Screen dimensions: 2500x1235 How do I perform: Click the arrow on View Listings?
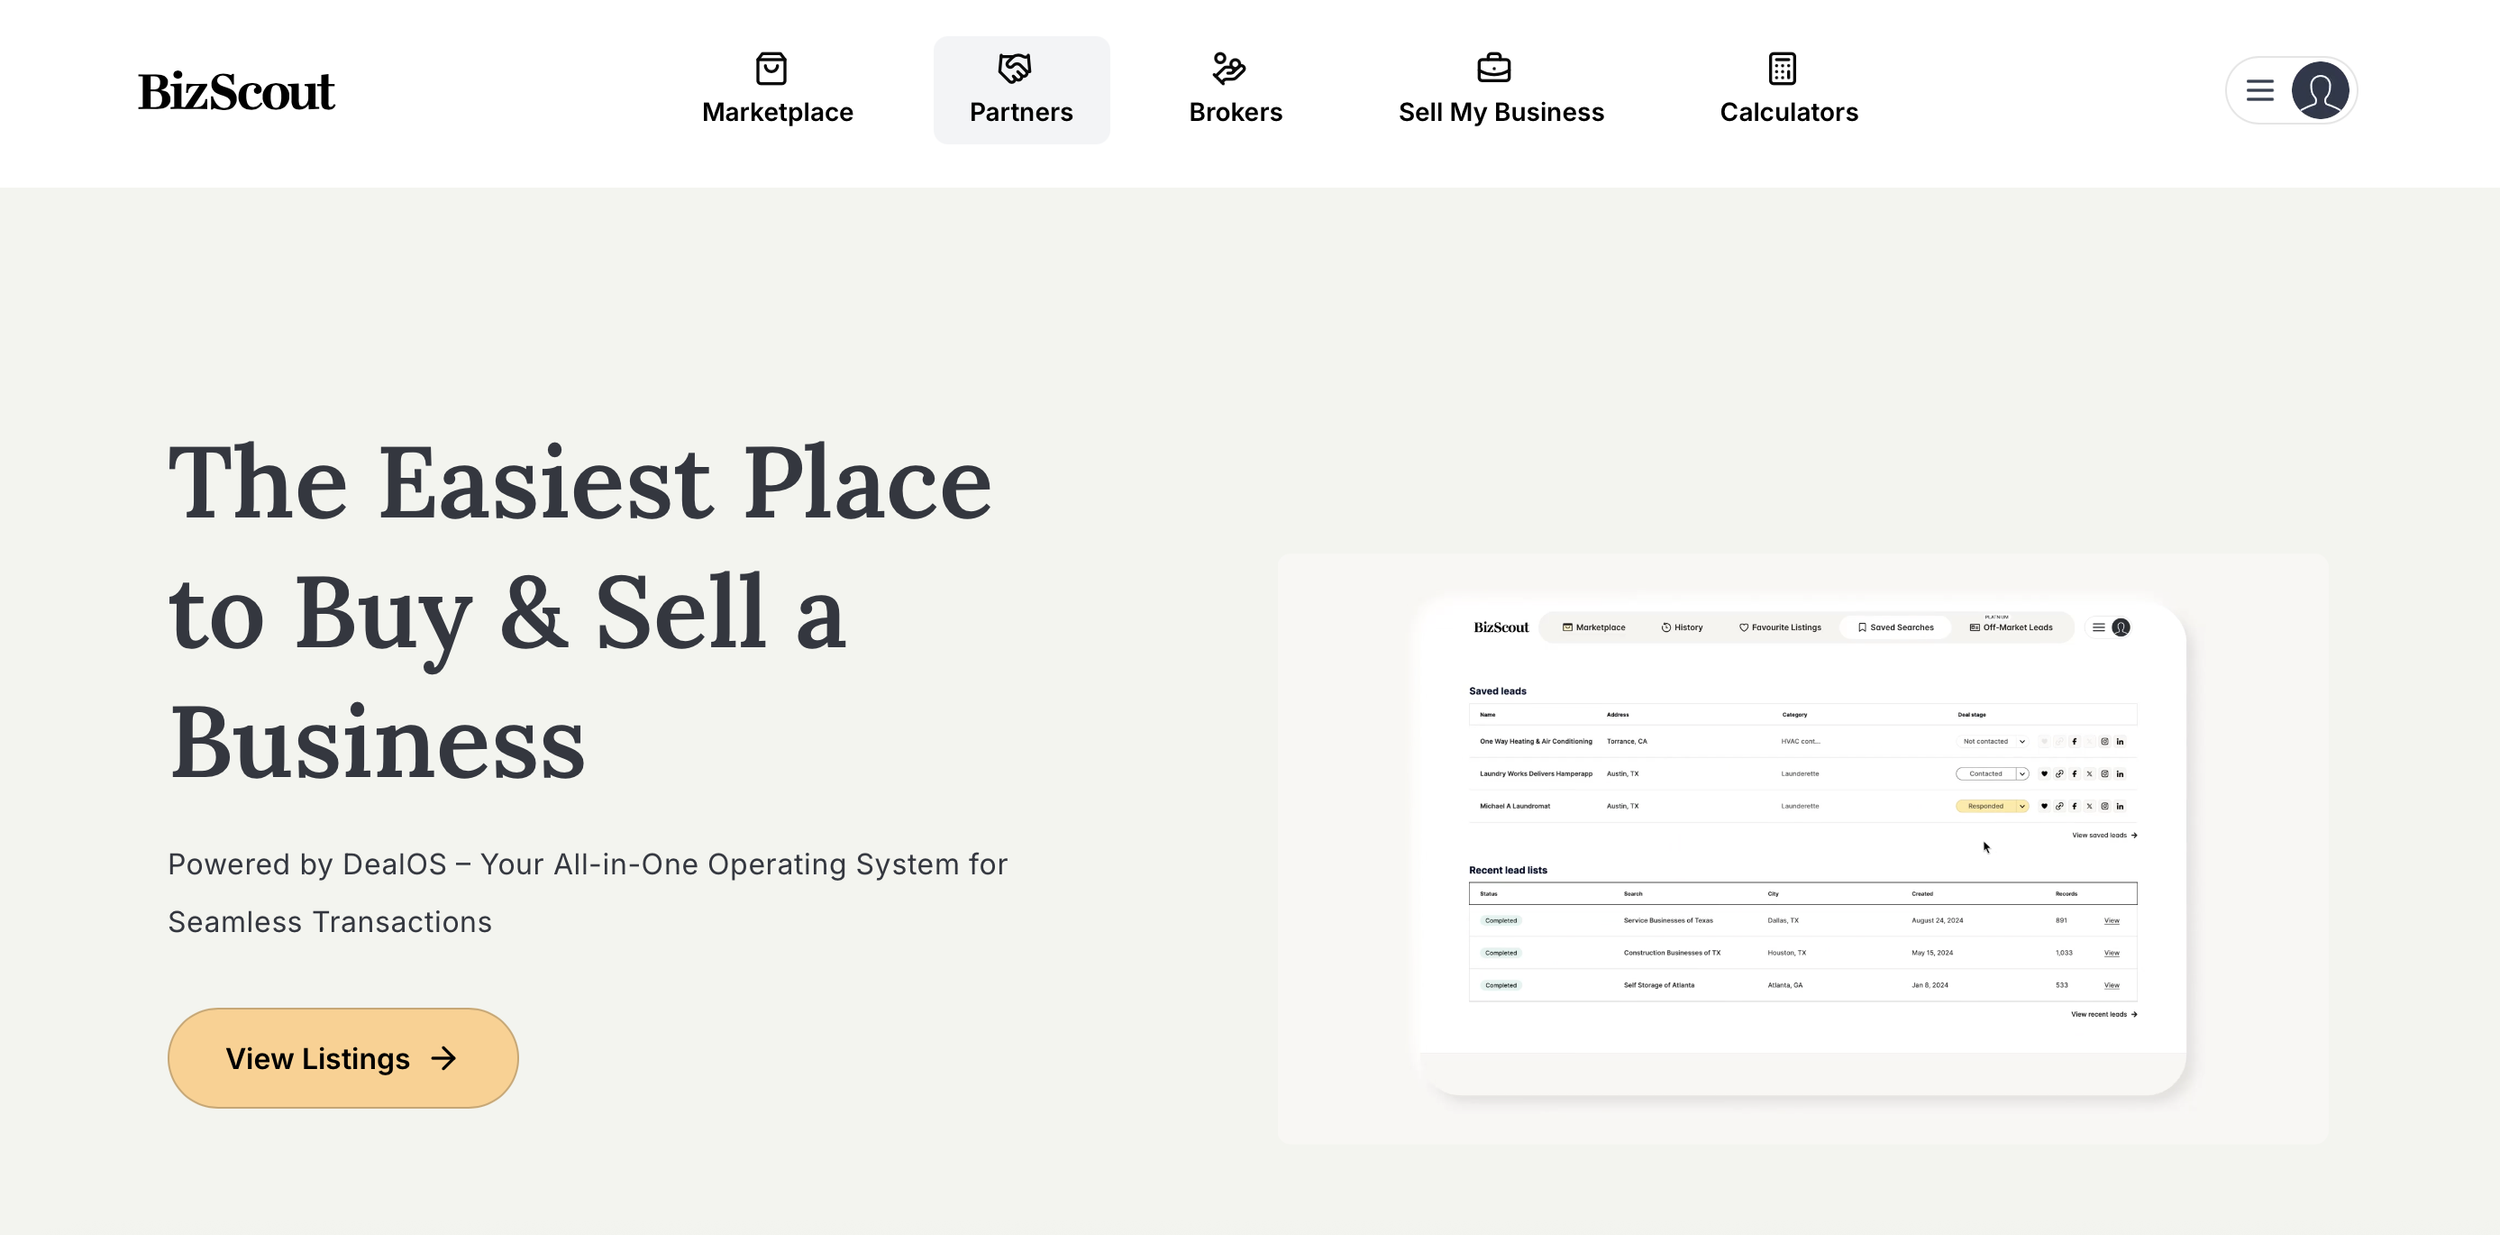point(444,1058)
